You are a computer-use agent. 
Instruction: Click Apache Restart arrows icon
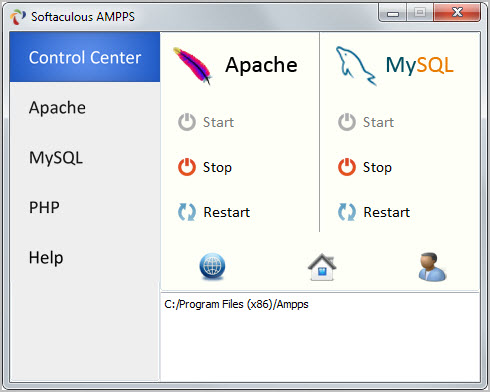(187, 212)
